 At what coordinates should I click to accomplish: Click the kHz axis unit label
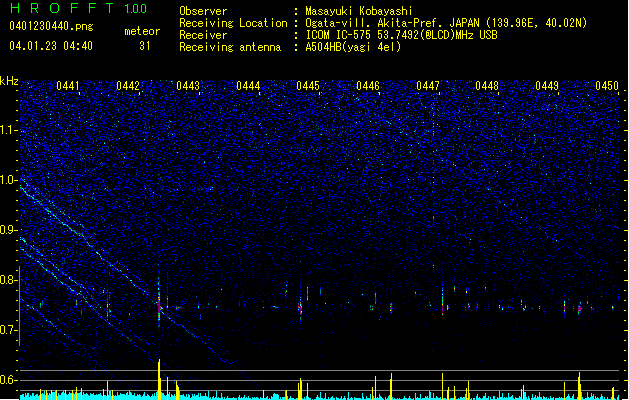(x=9, y=81)
